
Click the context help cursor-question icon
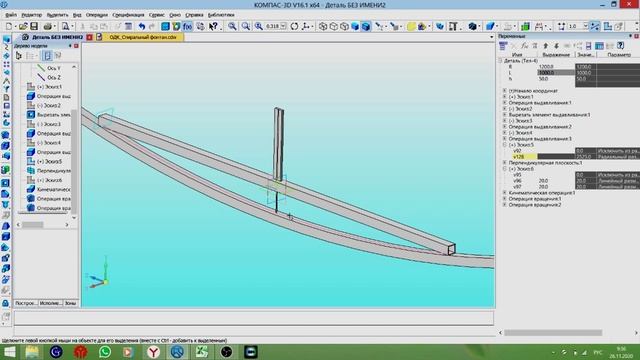[213, 26]
